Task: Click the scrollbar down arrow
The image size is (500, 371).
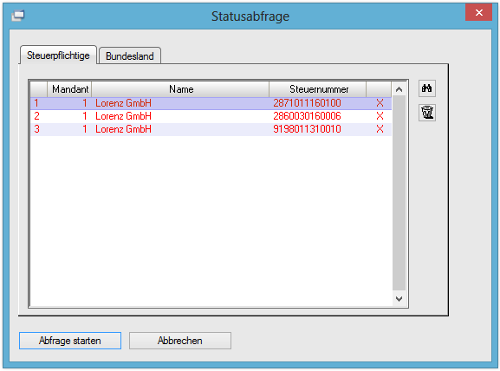Action: (399, 298)
